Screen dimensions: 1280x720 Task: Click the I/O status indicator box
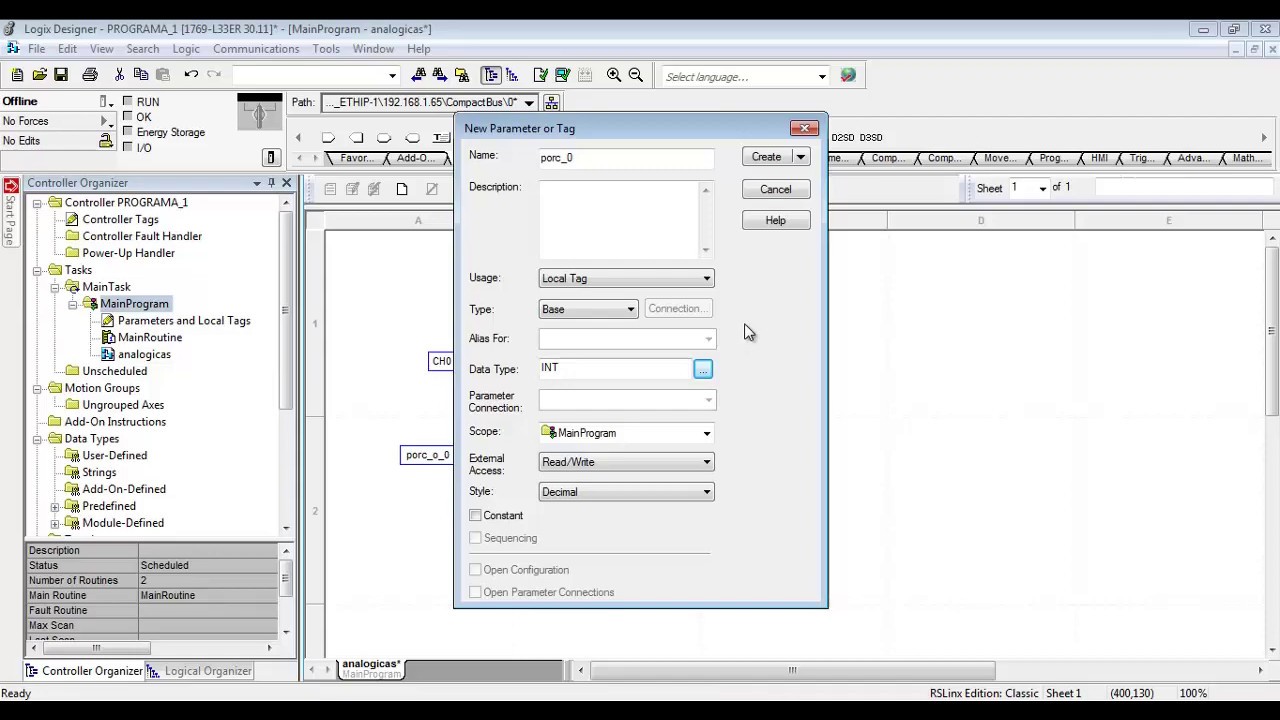tap(127, 147)
